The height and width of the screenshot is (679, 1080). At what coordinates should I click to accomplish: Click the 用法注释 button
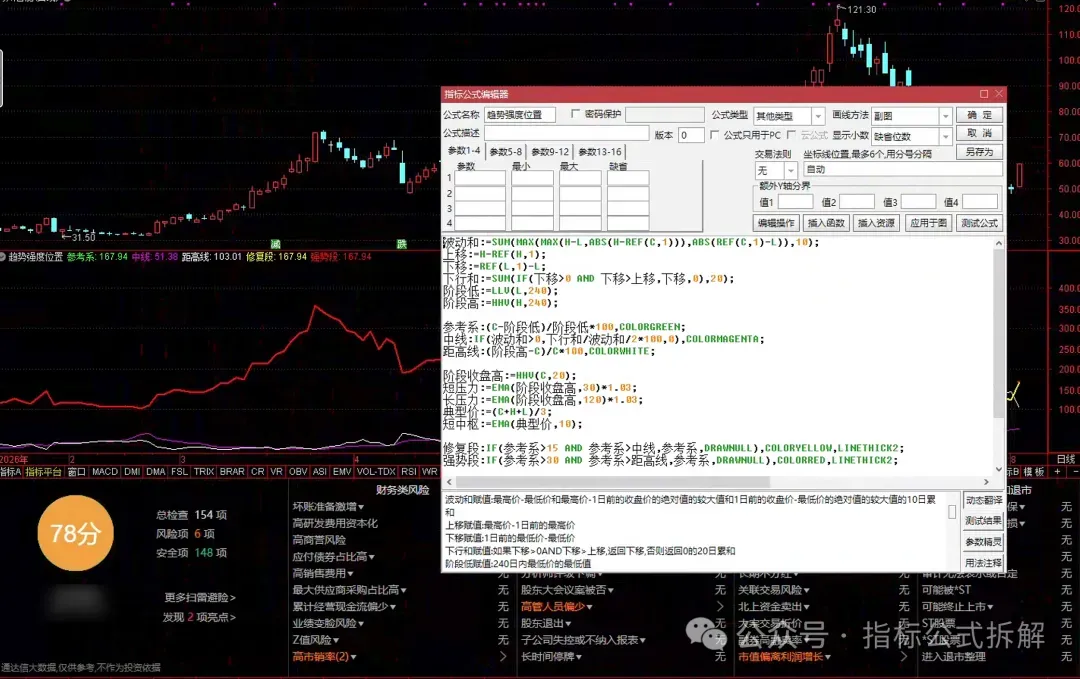984,563
